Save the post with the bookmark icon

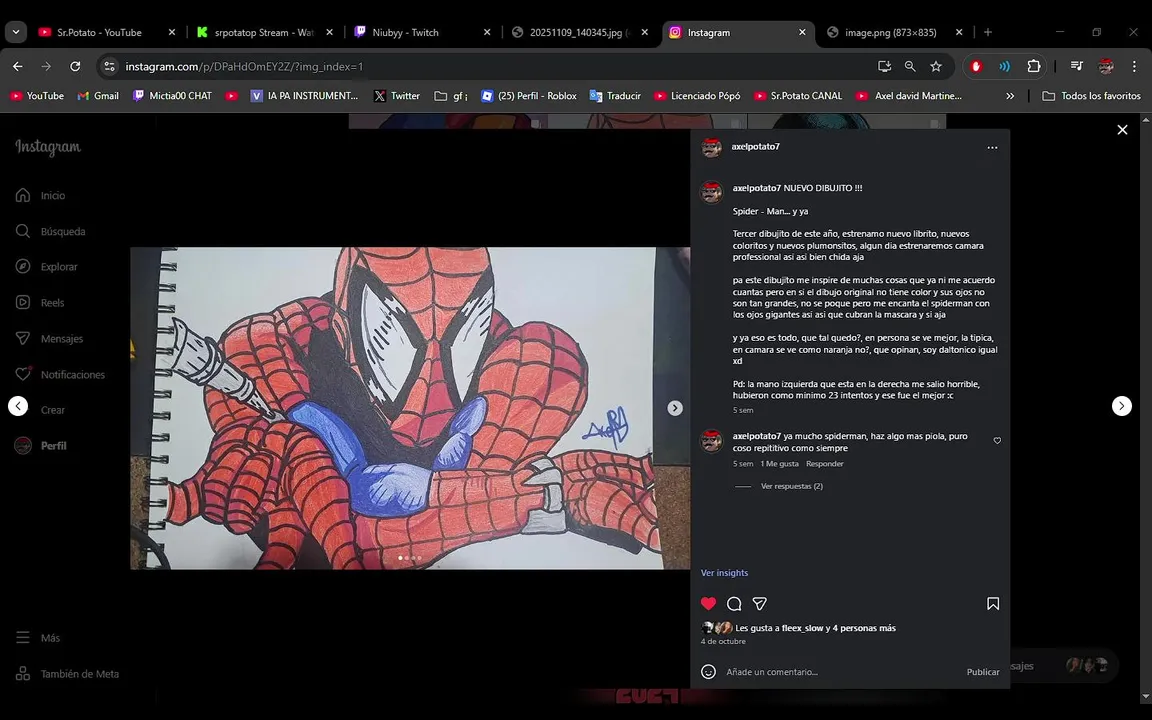pos(993,604)
